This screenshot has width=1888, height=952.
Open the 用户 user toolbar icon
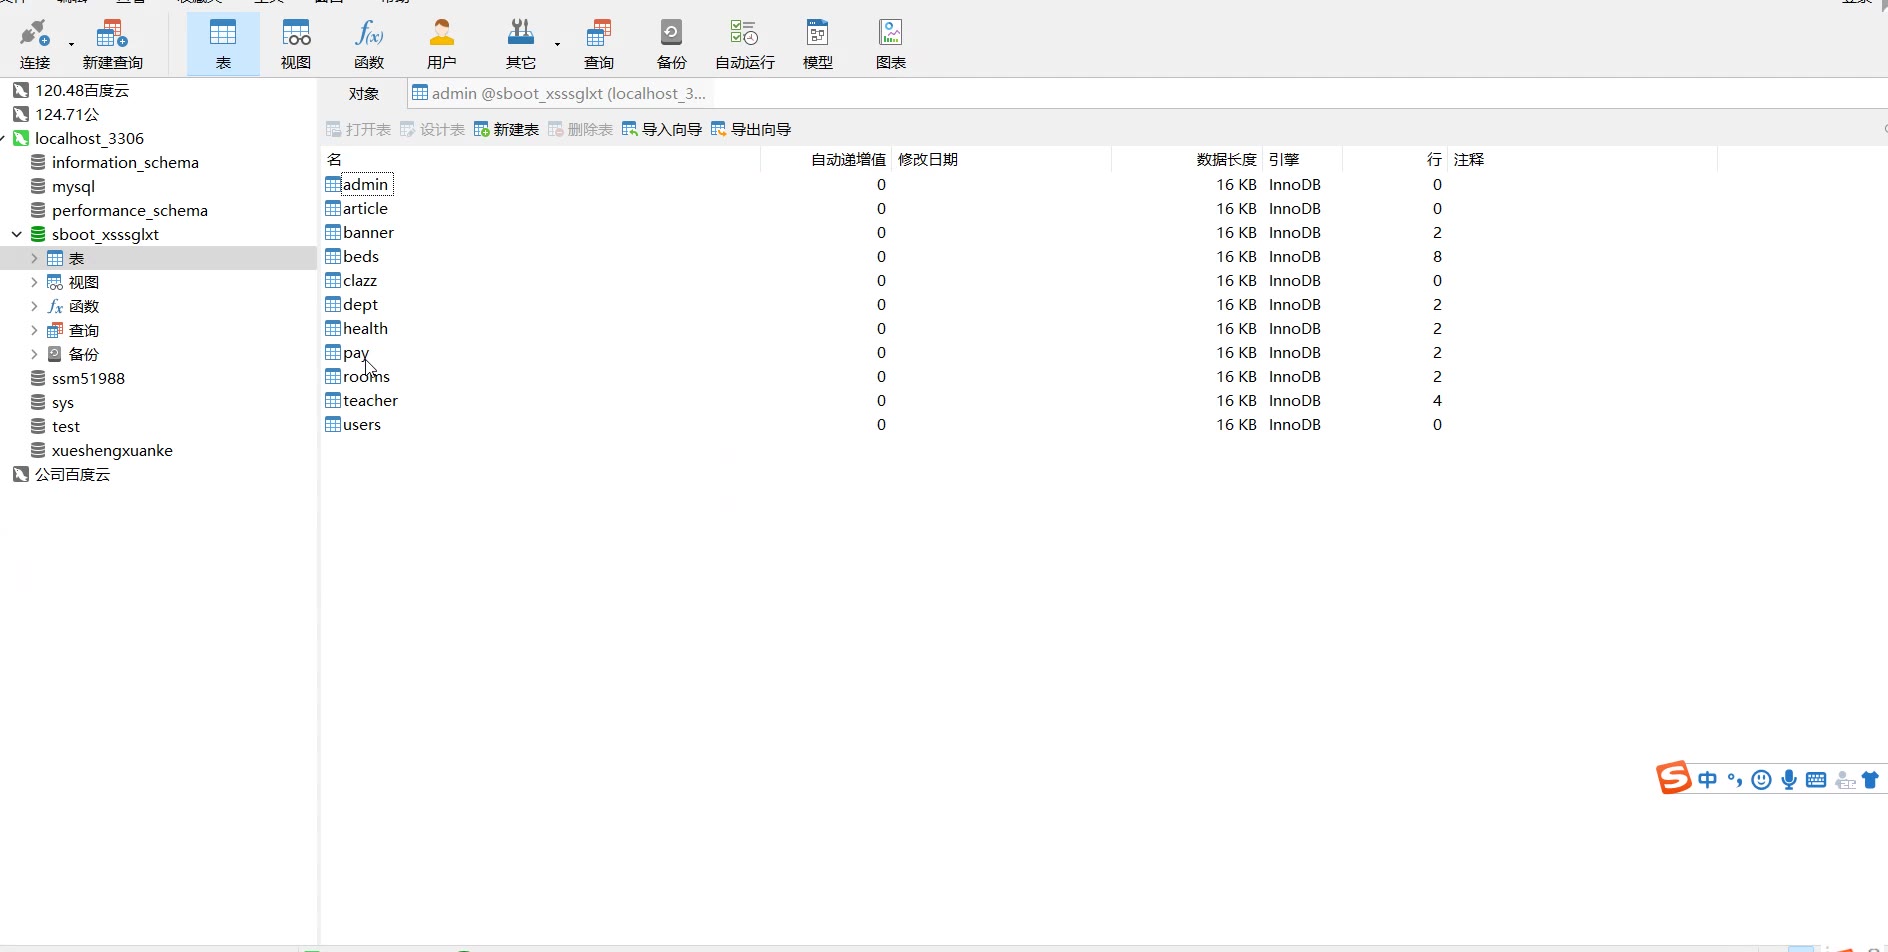[x=442, y=45]
